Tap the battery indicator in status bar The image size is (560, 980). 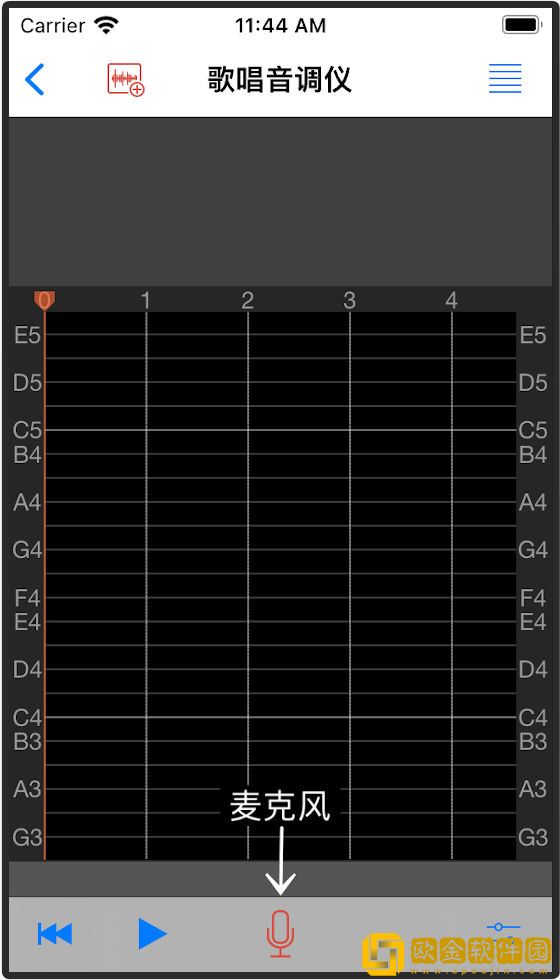point(521,25)
